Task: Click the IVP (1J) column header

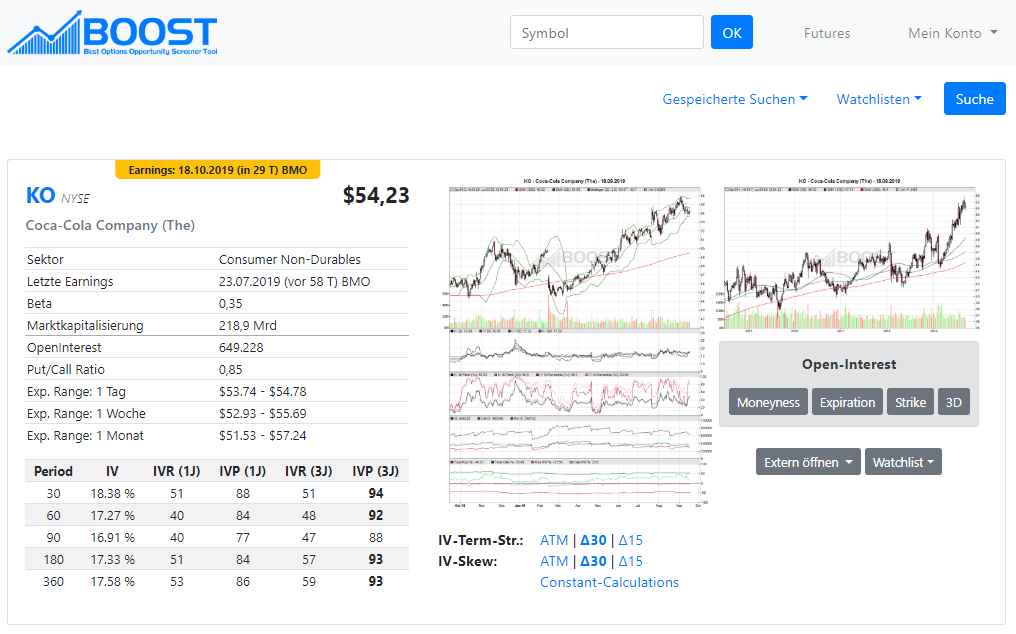Action: coord(242,471)
